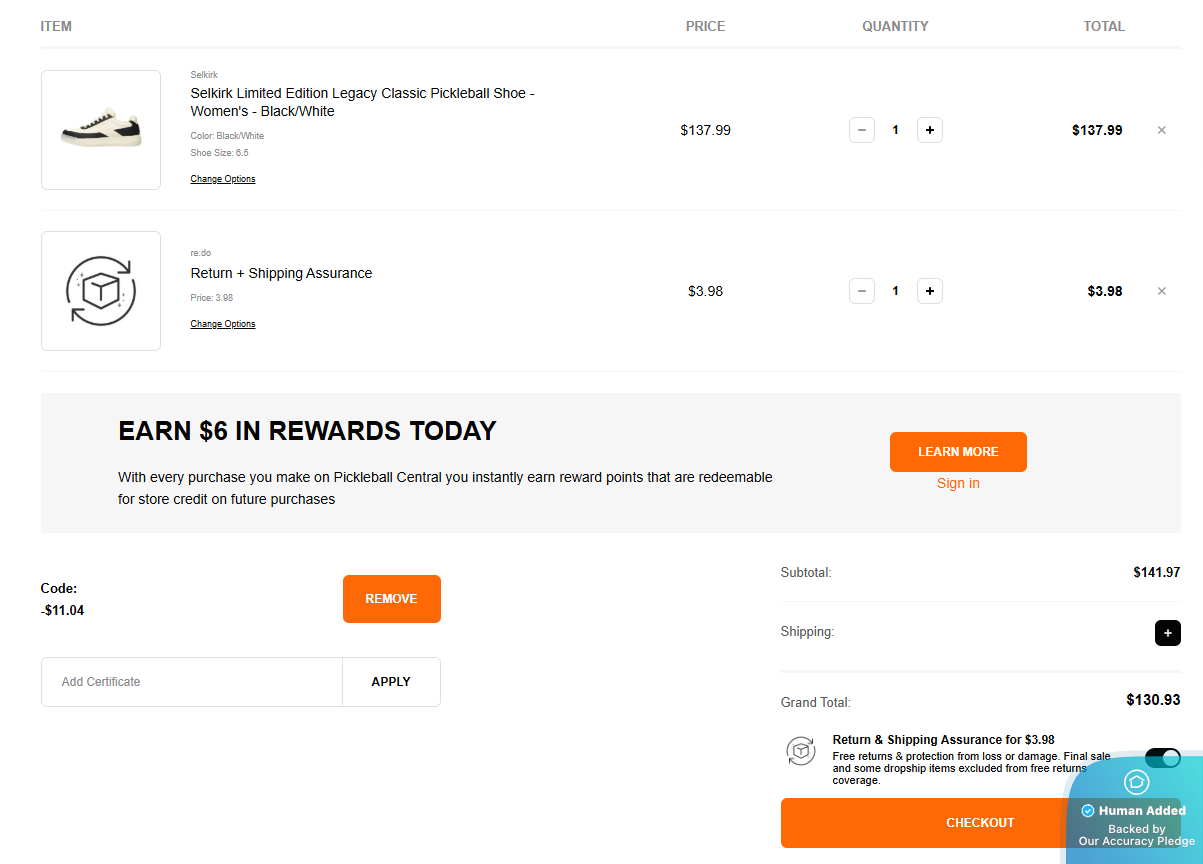Expand the Shipping estimate section
The height and width of the screenshot is (864, 1203).
pyautogui.click(x=1167, y=633)
